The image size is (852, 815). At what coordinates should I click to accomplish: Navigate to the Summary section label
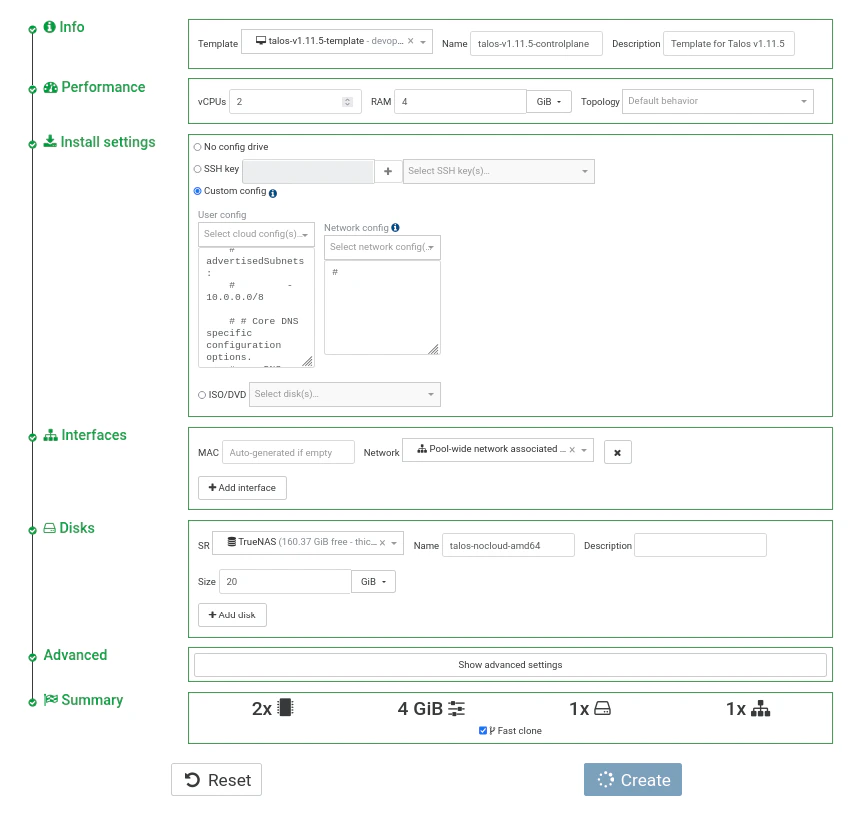point(90,700)
